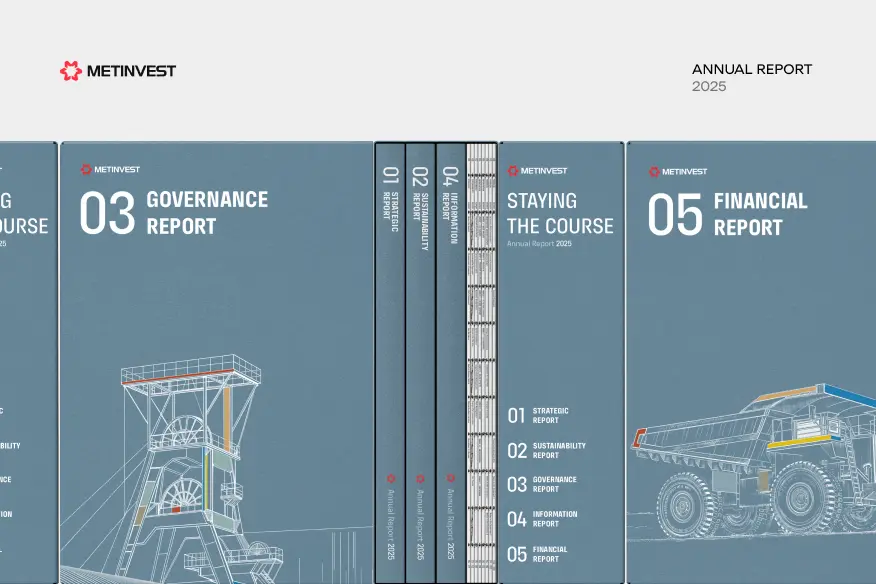The width and height of the screenshot is (876, 584).
Task: Click the striped index book spine
Action: (x=482, y=363)
